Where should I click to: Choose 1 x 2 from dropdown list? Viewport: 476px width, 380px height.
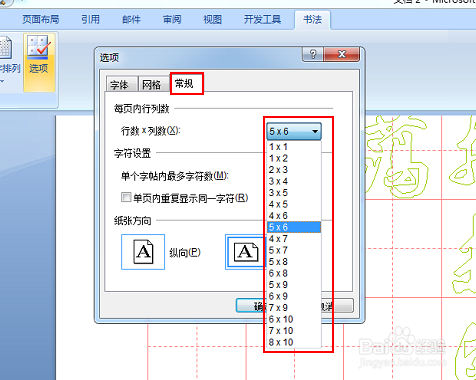coord(294,158)
